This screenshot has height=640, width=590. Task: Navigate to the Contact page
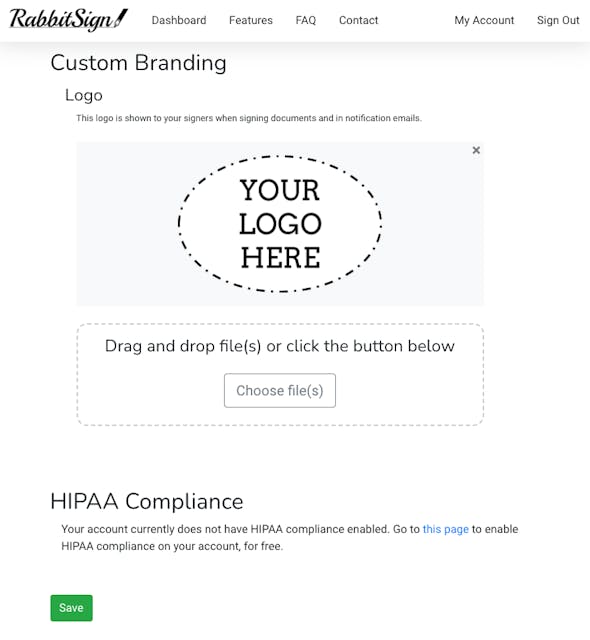(358, 20)
